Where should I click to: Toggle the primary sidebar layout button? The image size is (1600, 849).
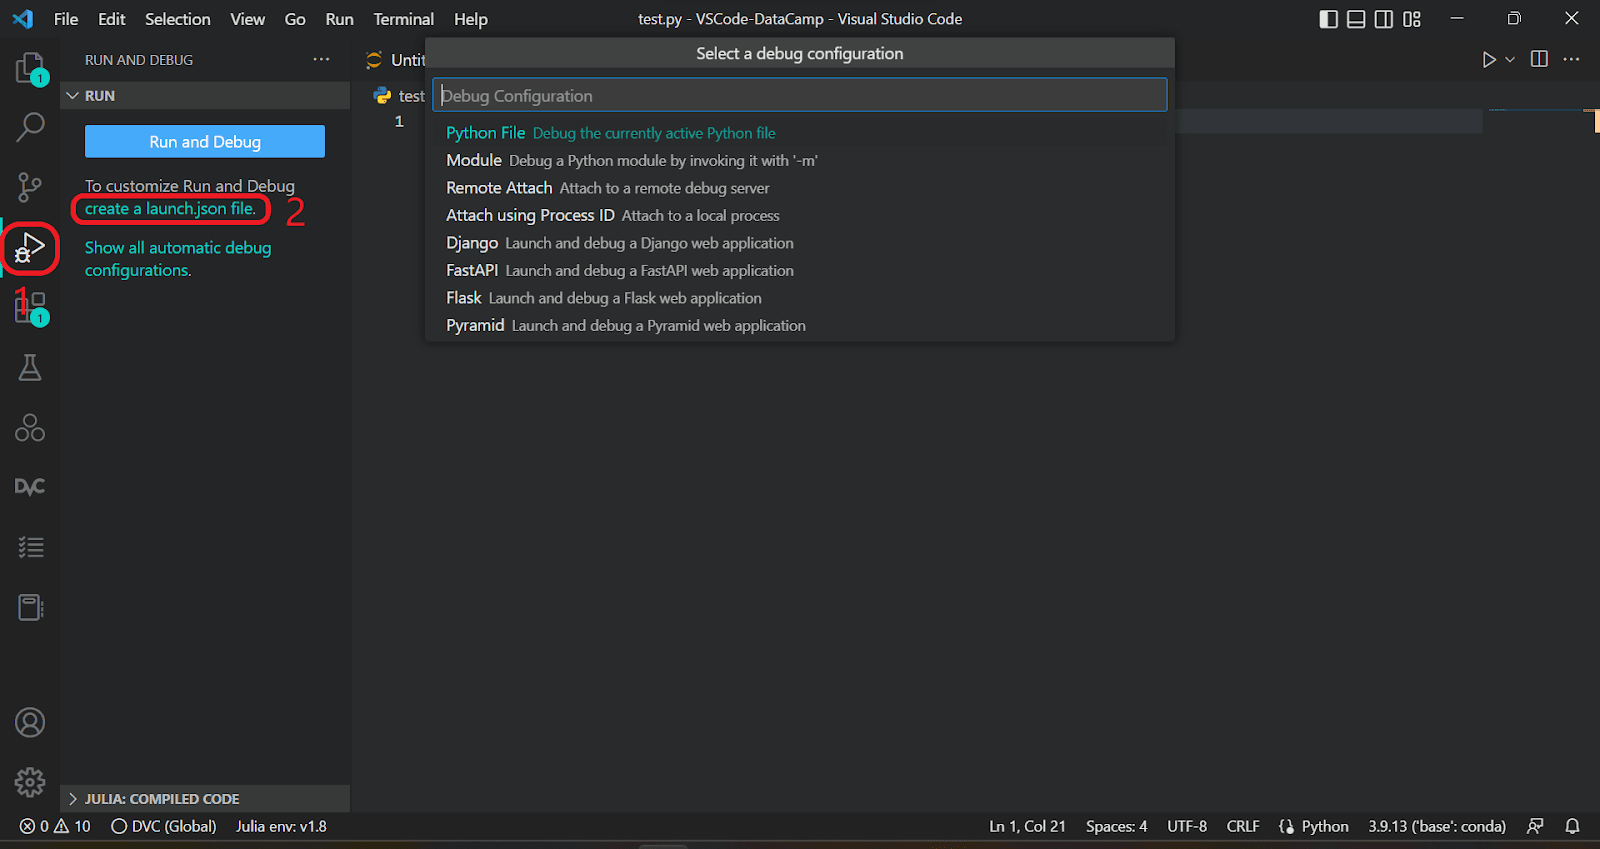tap(1328, 19)
